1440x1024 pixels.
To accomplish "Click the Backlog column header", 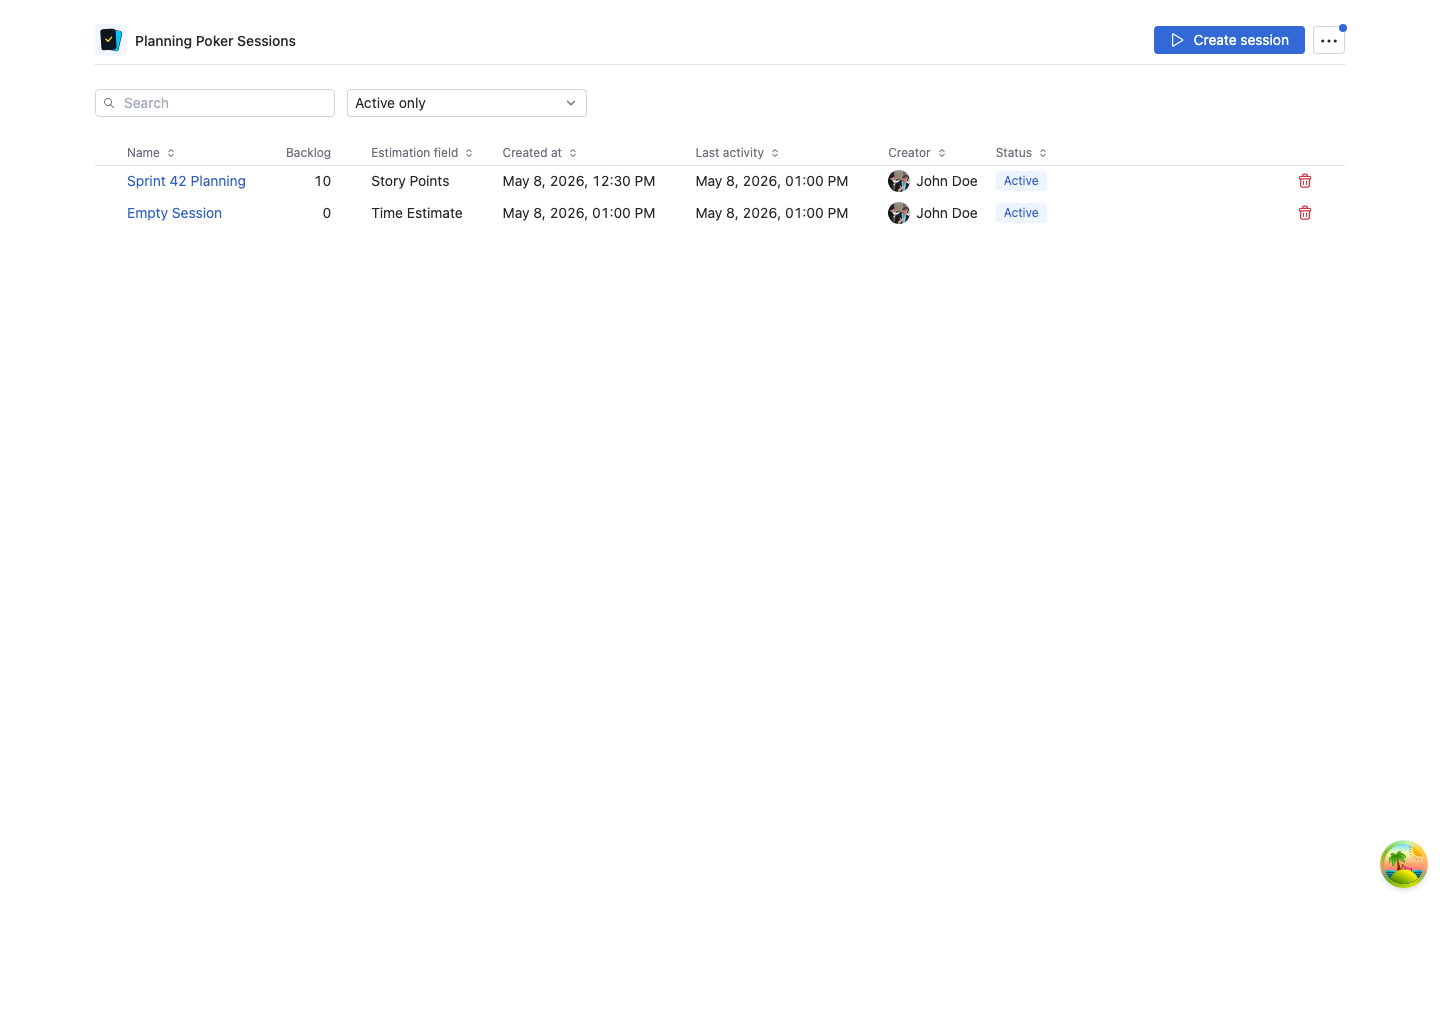I will pyautogui.click(x=308, y=153).
